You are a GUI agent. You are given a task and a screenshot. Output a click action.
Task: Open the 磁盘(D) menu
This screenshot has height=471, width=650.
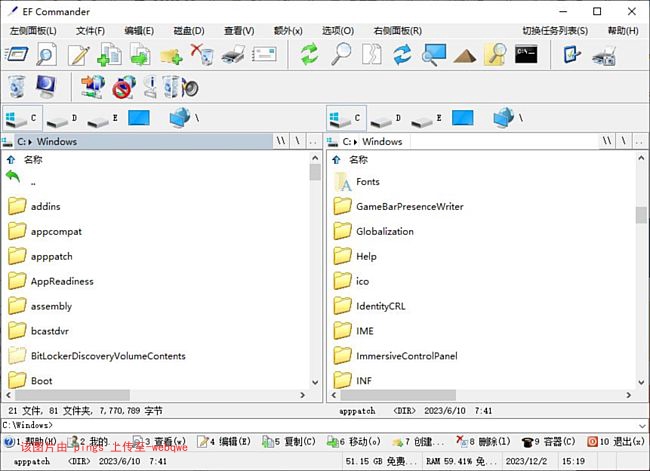coord(189,31)
